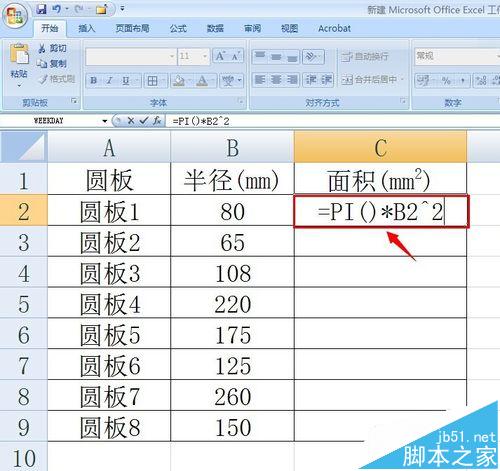Click Decrease Indent icon
The height and width of the screenshot is (471, 500).
(x=311, y=80)
